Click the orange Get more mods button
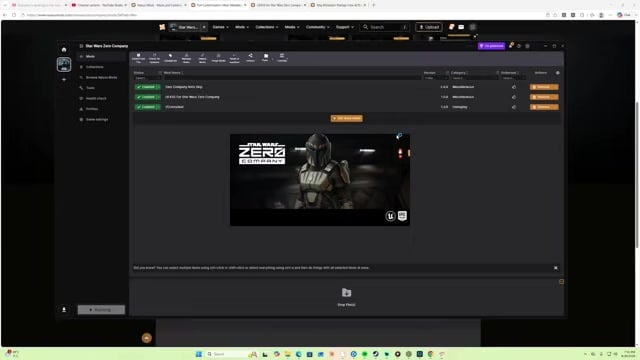Screen dimensions: 640x360 point(347,118)
